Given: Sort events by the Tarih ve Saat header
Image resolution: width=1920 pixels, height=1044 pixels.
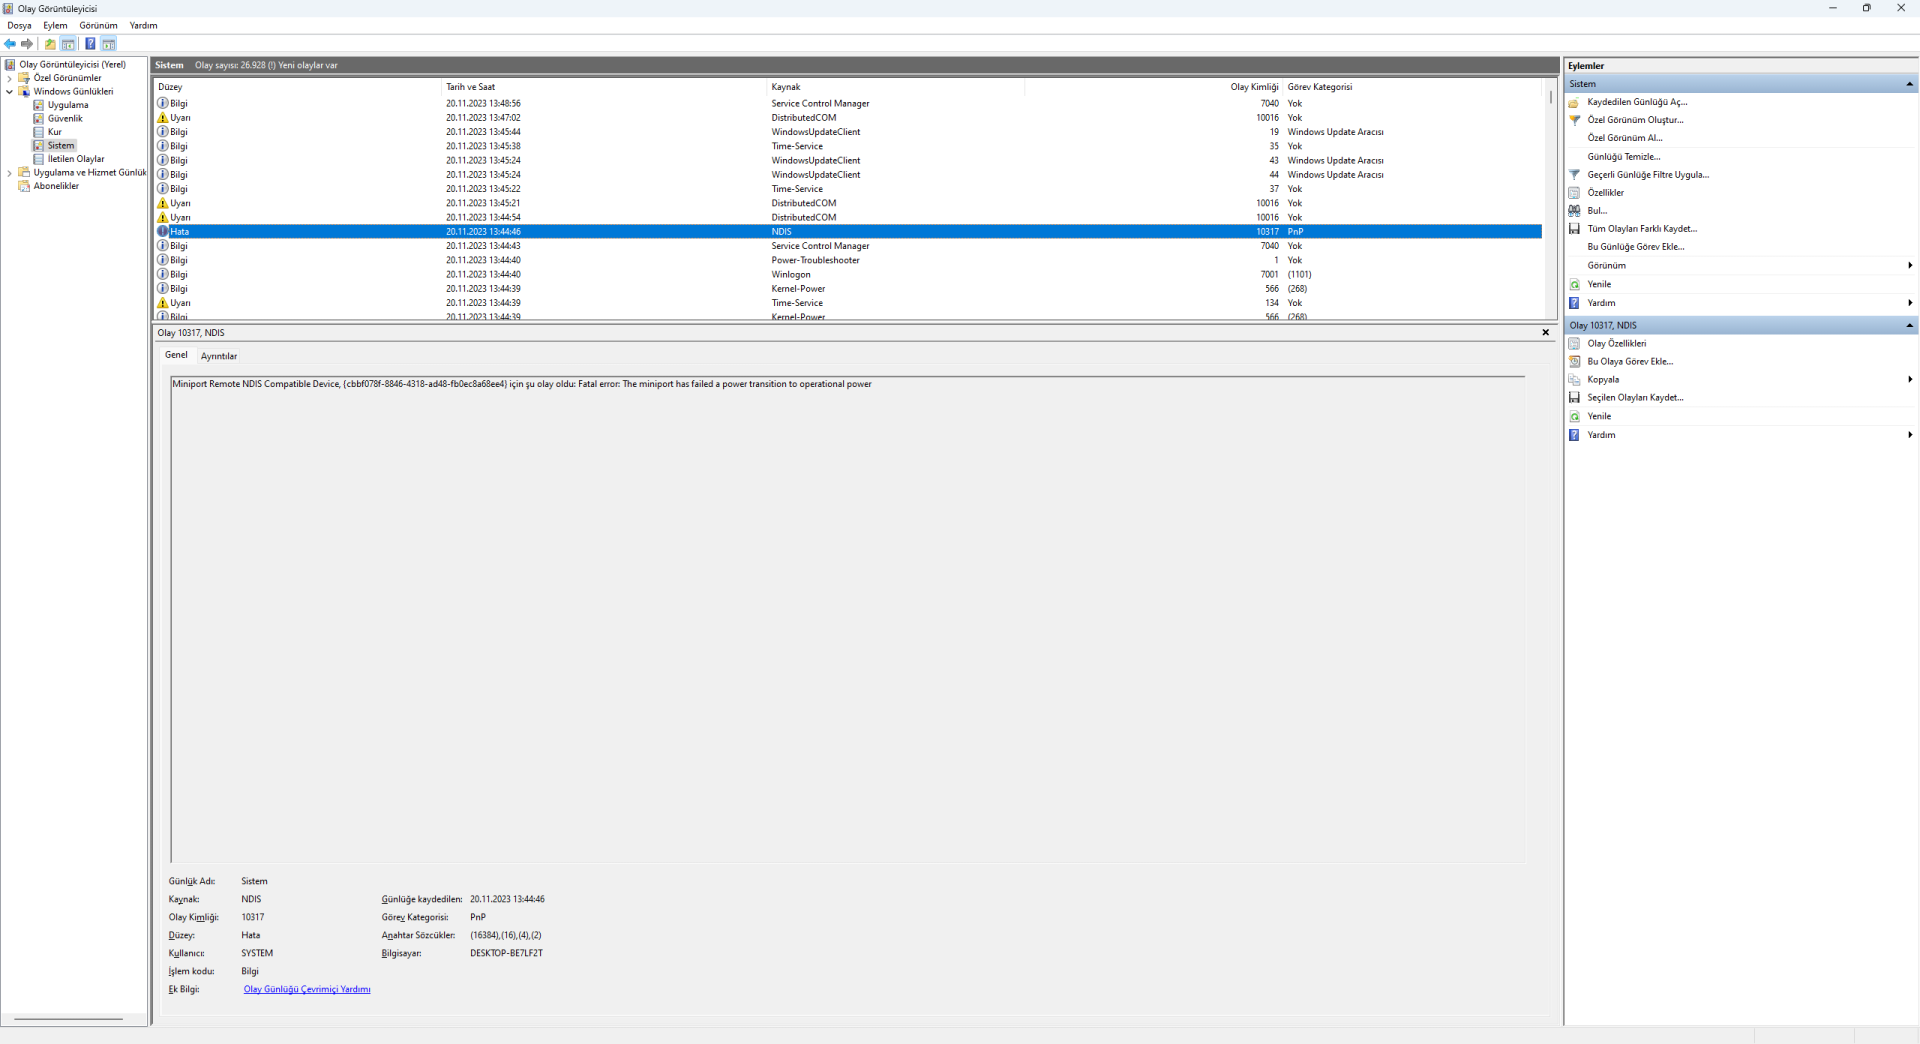Looking at the screenshot, I should point(604,87).
